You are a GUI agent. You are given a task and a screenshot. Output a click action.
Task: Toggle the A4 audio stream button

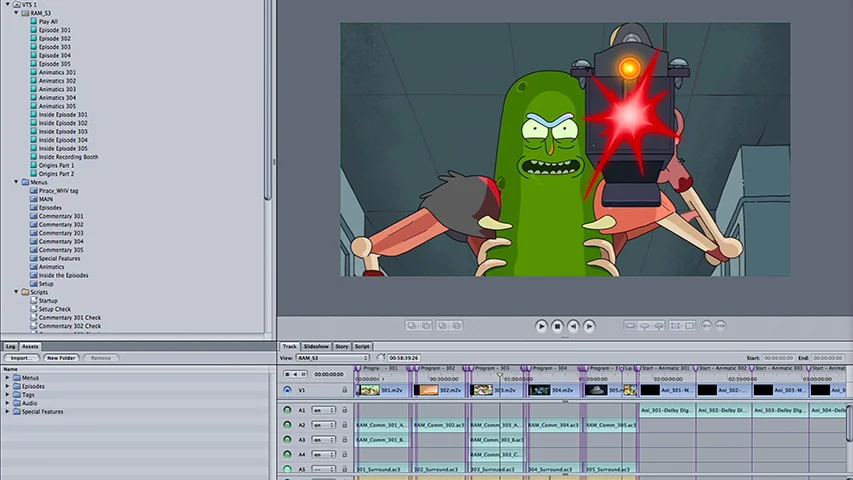(287, 454)
